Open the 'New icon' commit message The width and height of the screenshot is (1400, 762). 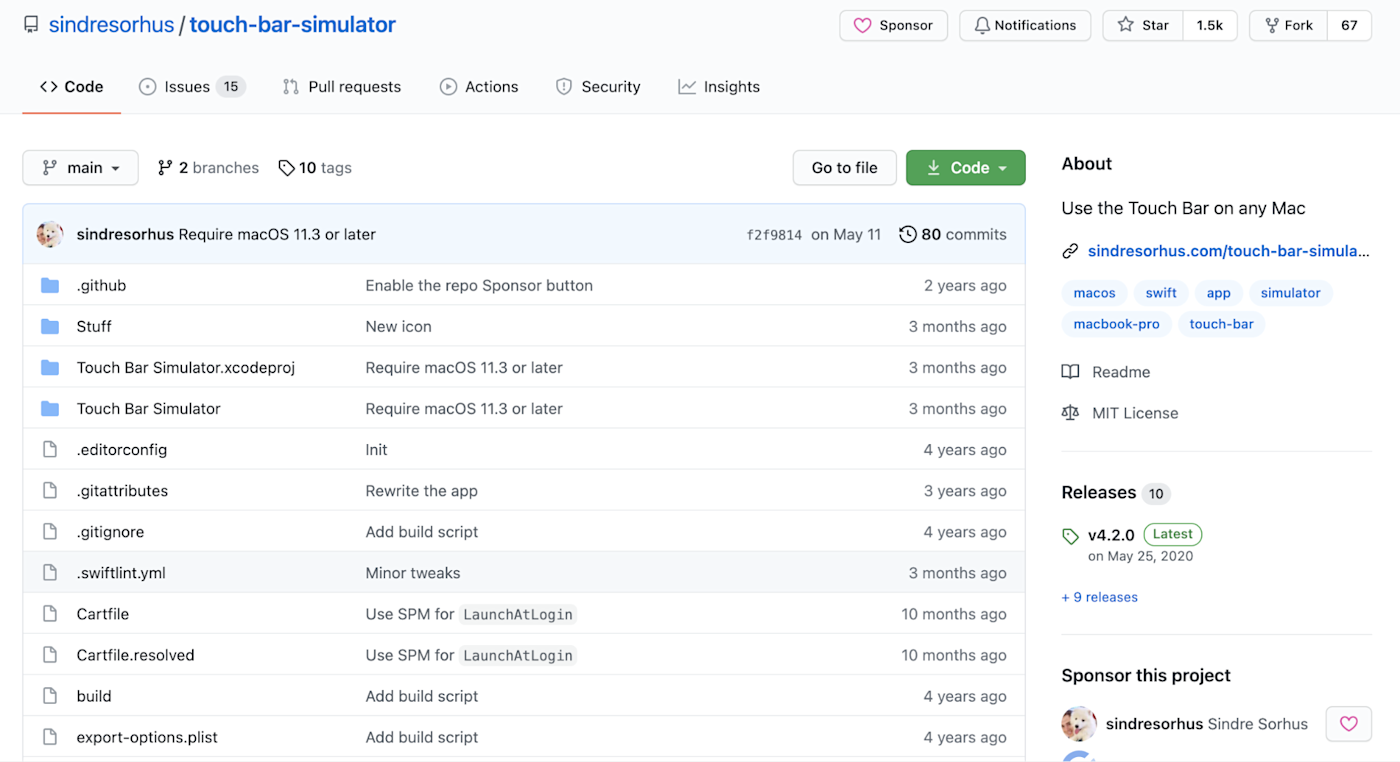pos(398,327)
